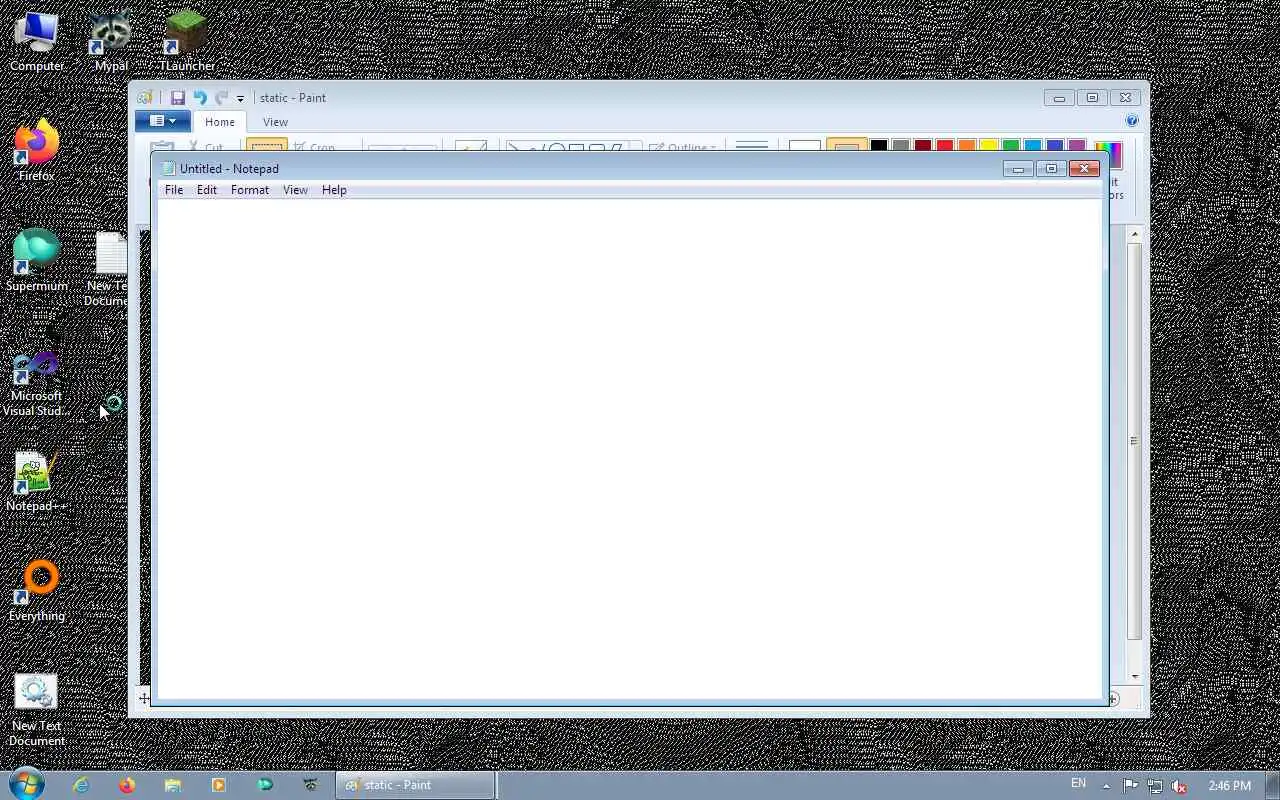Maximize the Untitled - Notepad window
Viewport: 1280px width, 800px height.
click(x=1050, y=169)
